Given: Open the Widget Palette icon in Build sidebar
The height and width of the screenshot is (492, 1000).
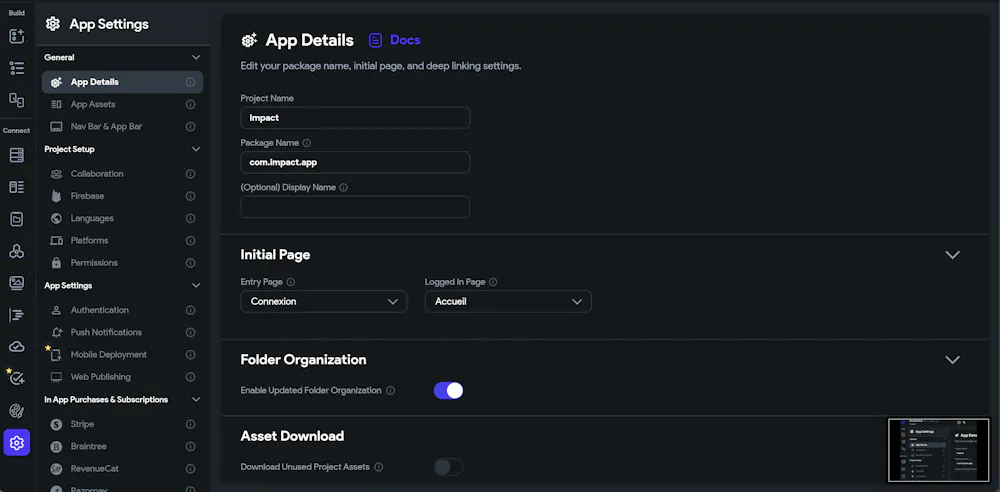Looking at the screenshot, I should click(x=17, y=36).
